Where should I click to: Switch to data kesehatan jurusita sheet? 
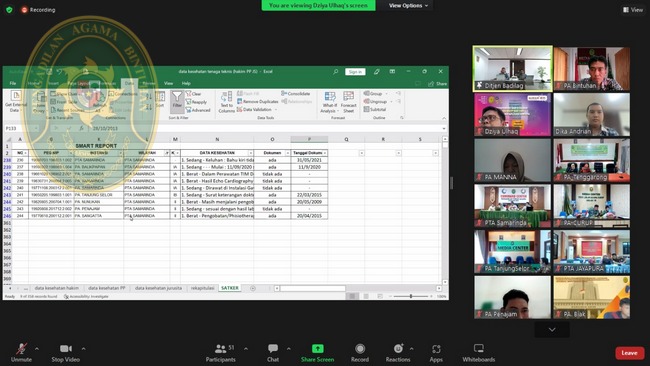[158, 288]
